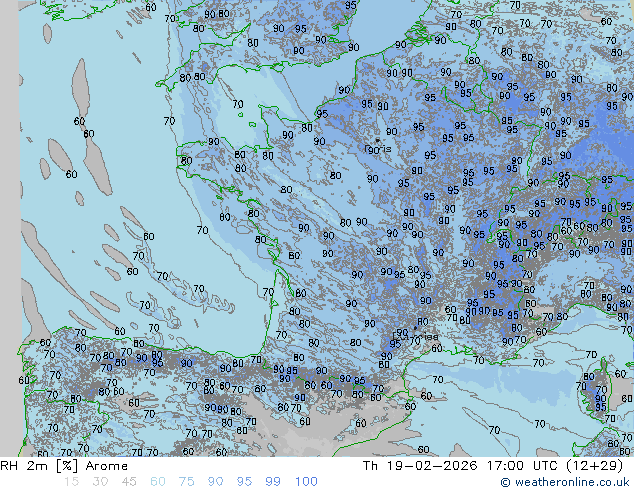Click the Paris city name label
This screenshot has height=490, width=634.
click(378, 150)
